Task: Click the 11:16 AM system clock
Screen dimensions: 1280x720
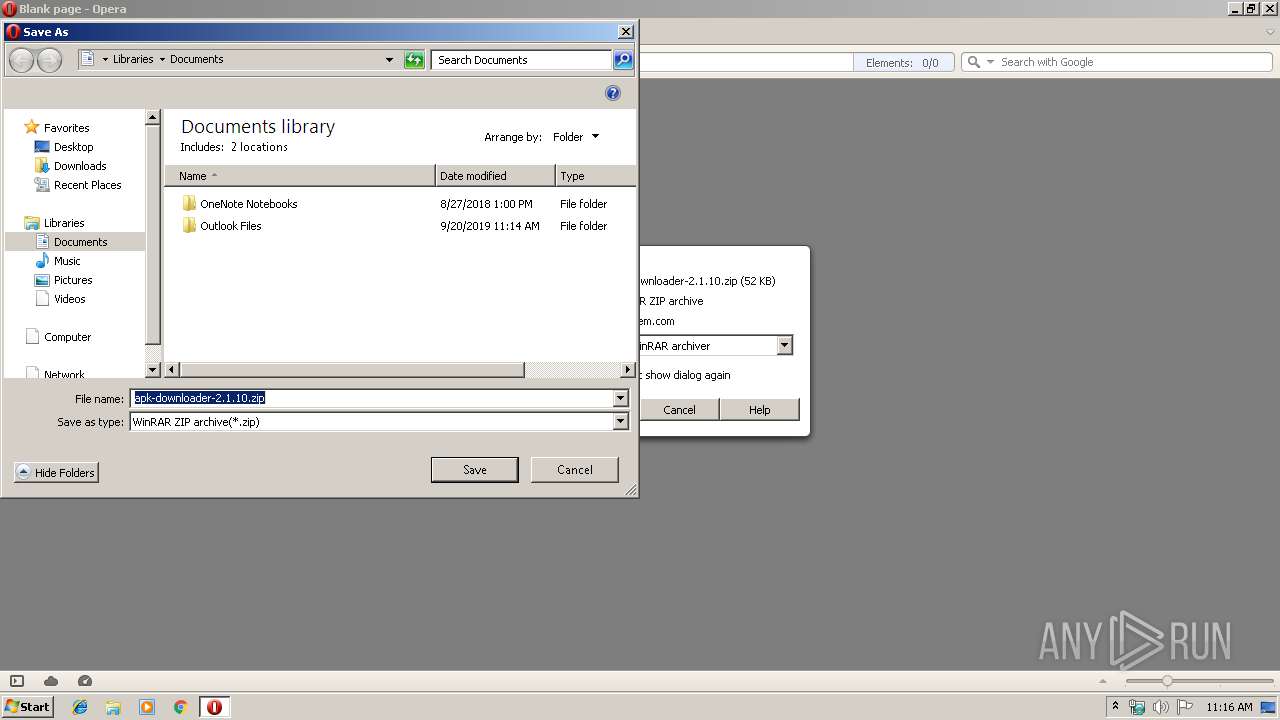Action: click(1229, 707)
